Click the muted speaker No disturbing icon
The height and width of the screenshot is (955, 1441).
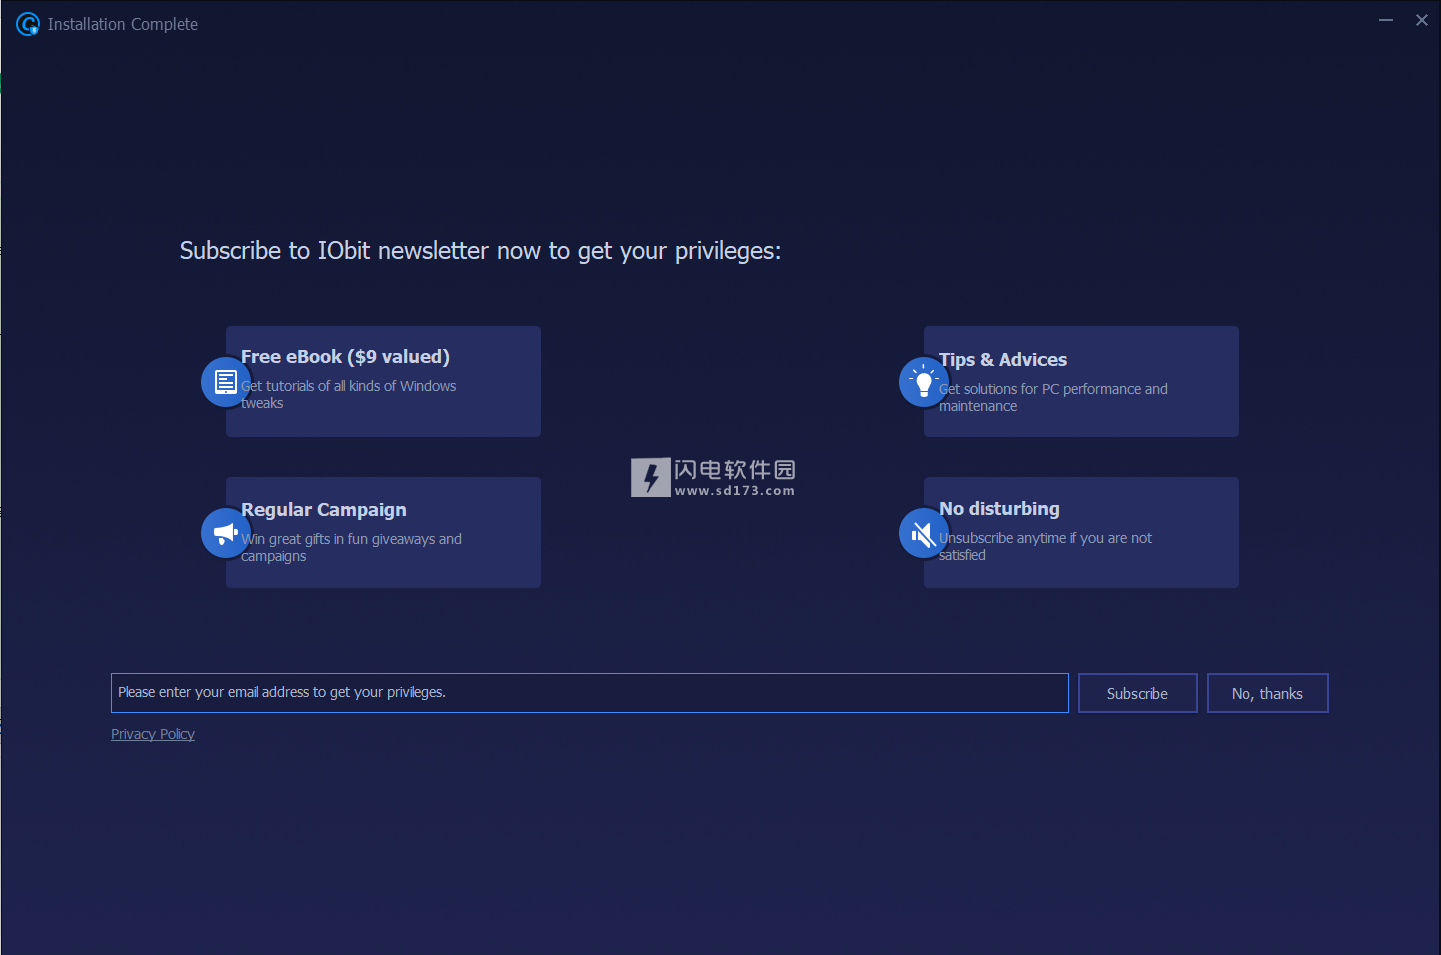click(x=924, y=533)
